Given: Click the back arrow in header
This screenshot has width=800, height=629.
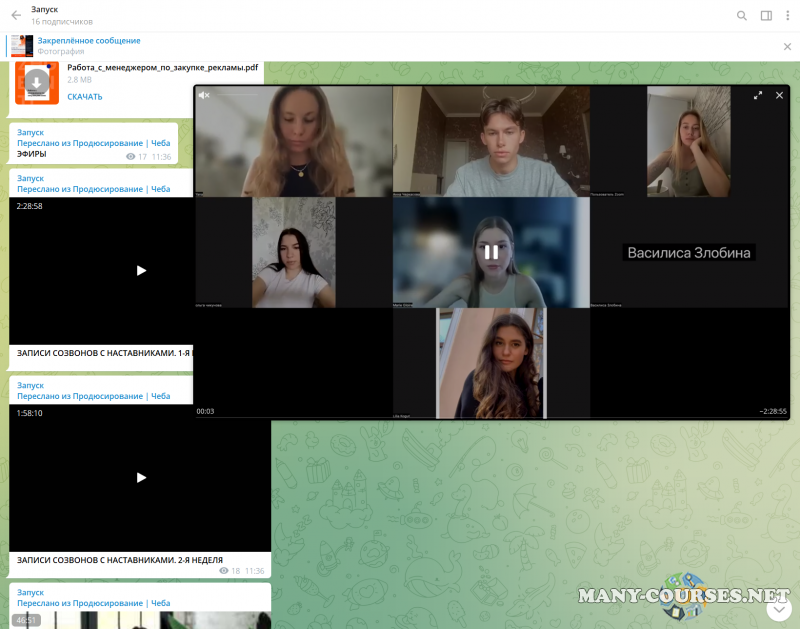Looking at the screenshot, I should (x=16, y=15).
